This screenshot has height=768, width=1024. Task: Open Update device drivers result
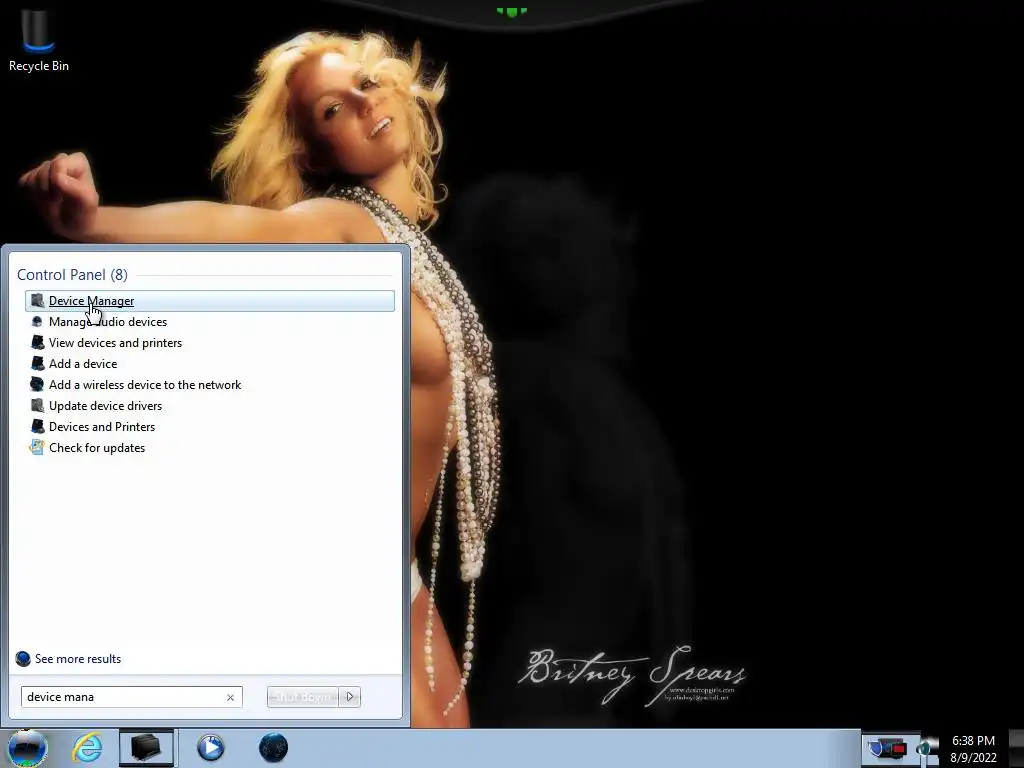point(105,406)
